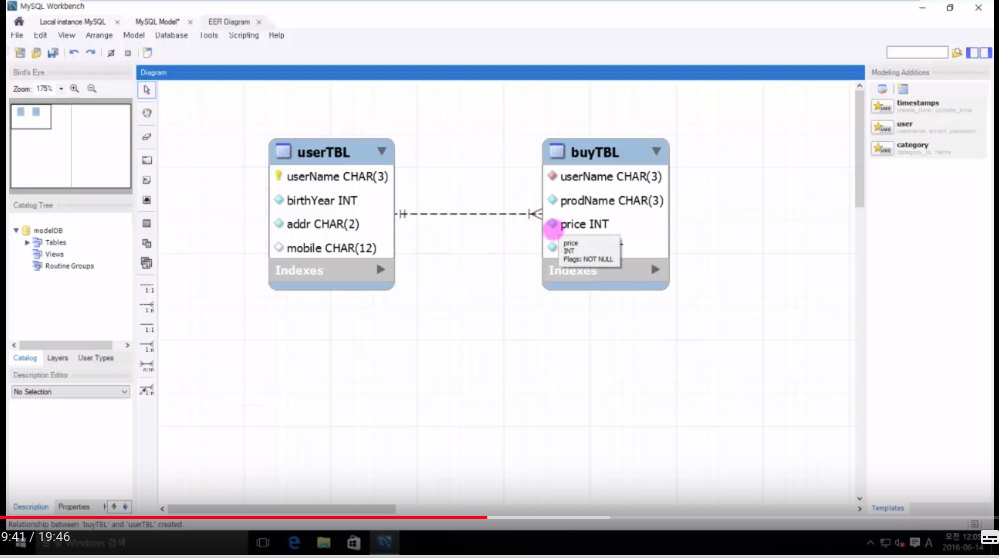This screenshot has width=999, height=558.
Task: Select the identifying 1:n relationship tool
Action: click(147, 347)
